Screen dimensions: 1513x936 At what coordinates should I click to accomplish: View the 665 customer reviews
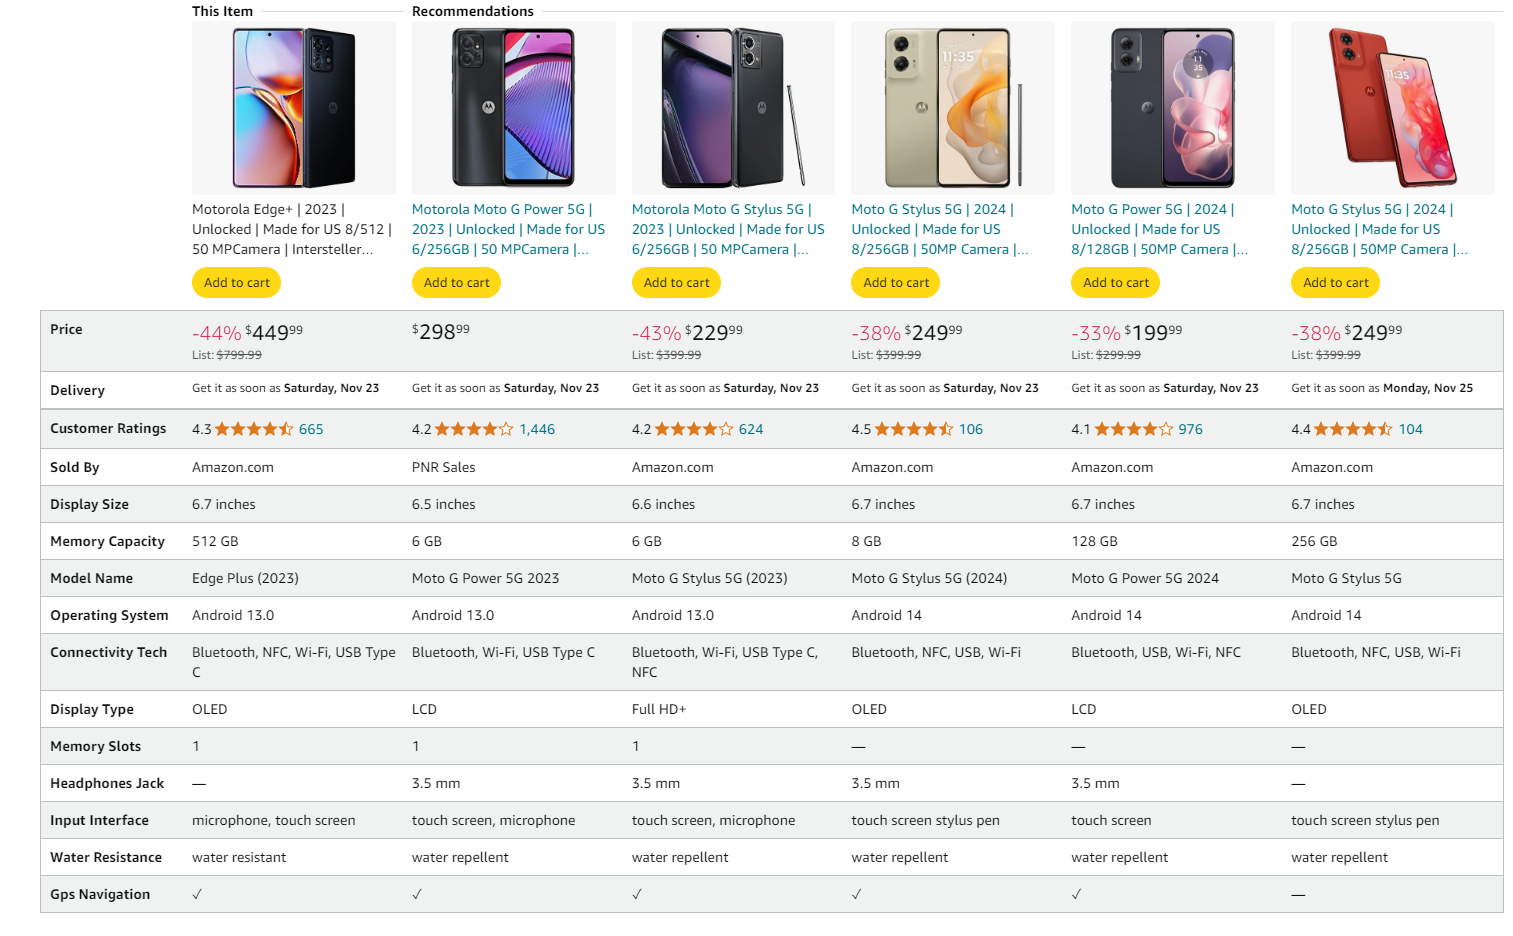[311, 429]
